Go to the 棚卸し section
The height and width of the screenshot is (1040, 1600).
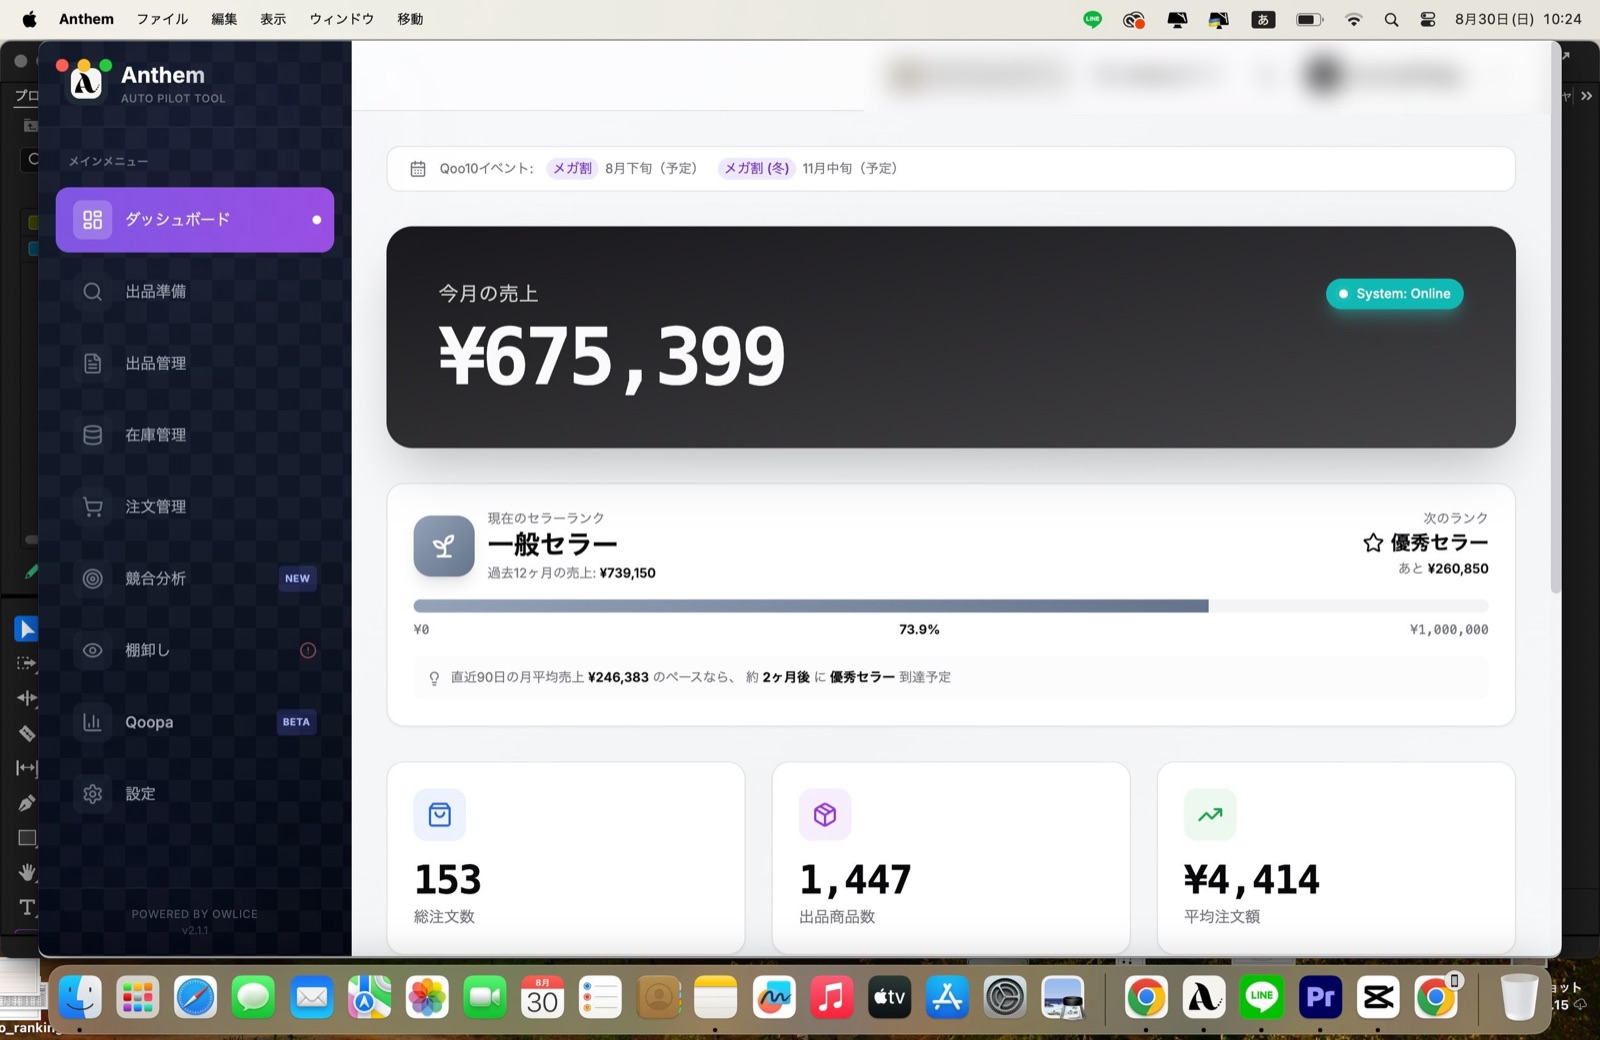coord(195,650)
